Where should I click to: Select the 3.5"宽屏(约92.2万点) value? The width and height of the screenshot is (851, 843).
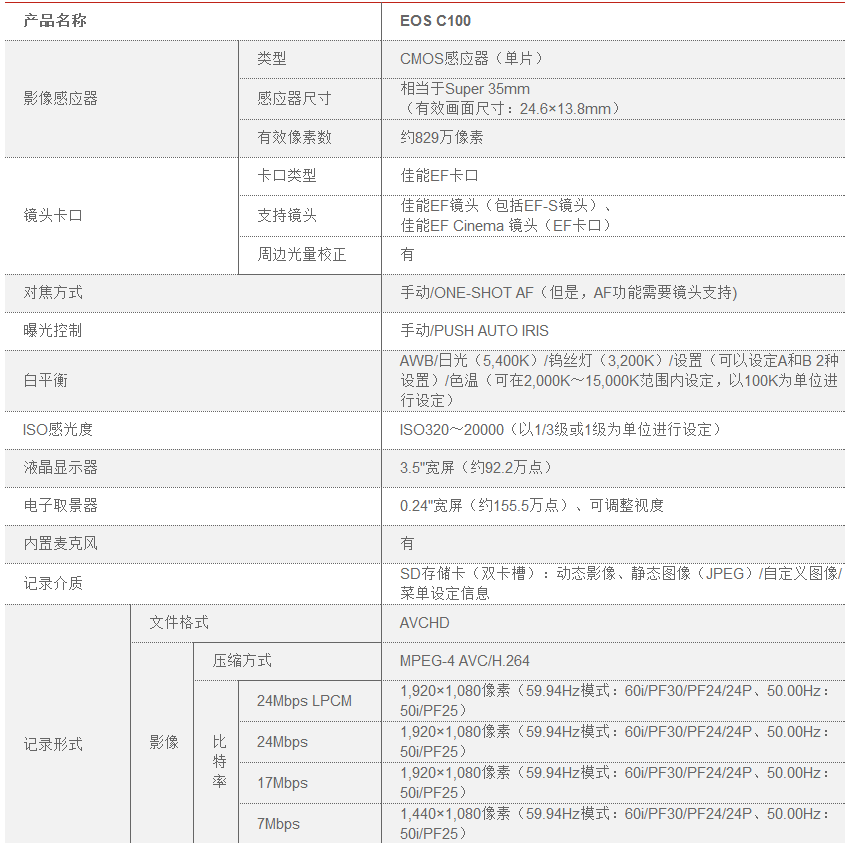point(475,468)
